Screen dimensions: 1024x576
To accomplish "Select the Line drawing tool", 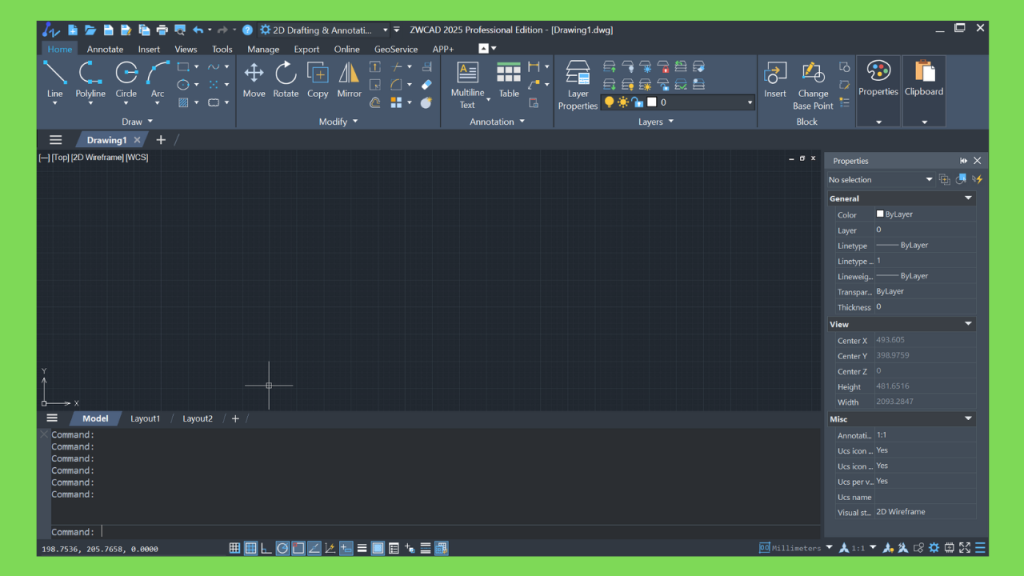I will 55,80.
